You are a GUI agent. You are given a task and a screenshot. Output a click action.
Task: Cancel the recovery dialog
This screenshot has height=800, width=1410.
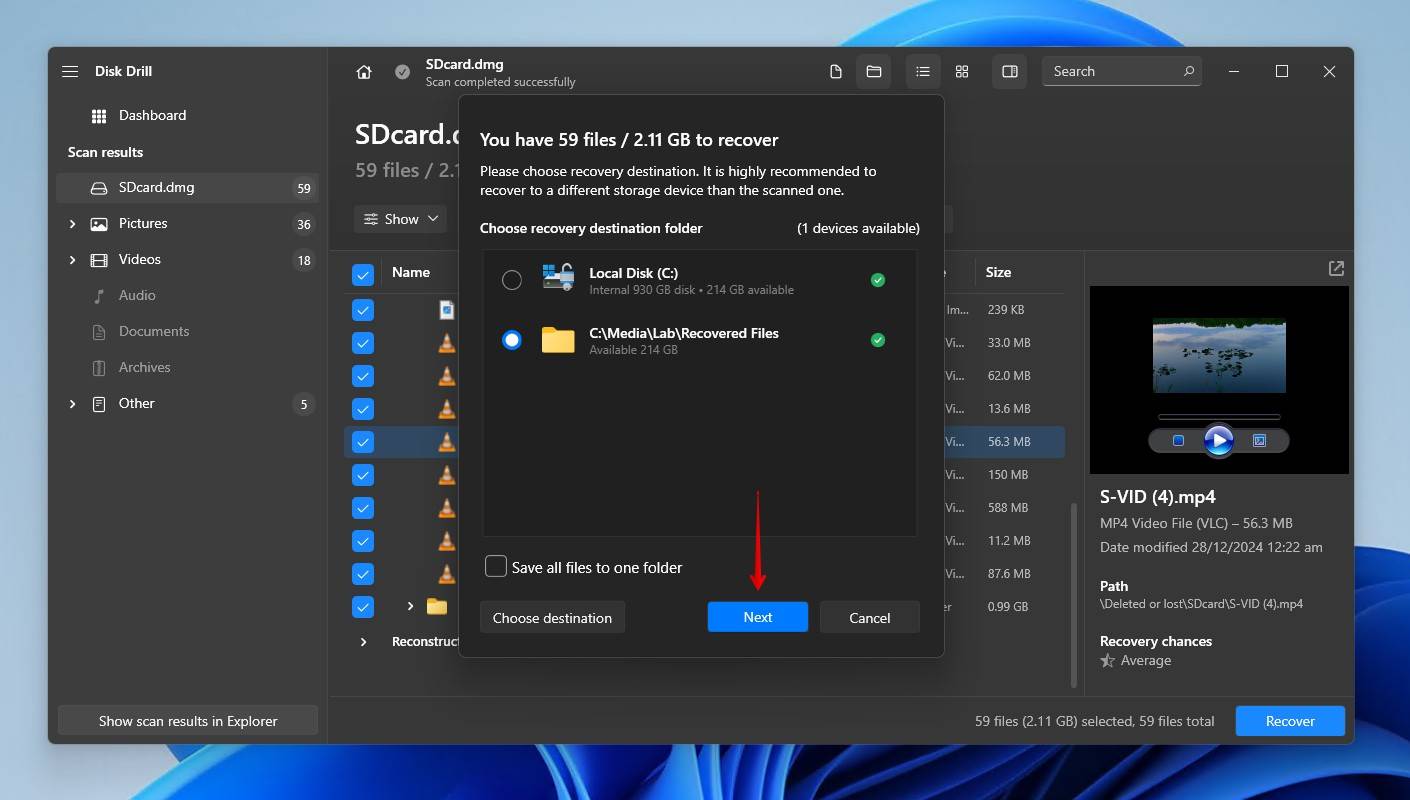(869, 617)
